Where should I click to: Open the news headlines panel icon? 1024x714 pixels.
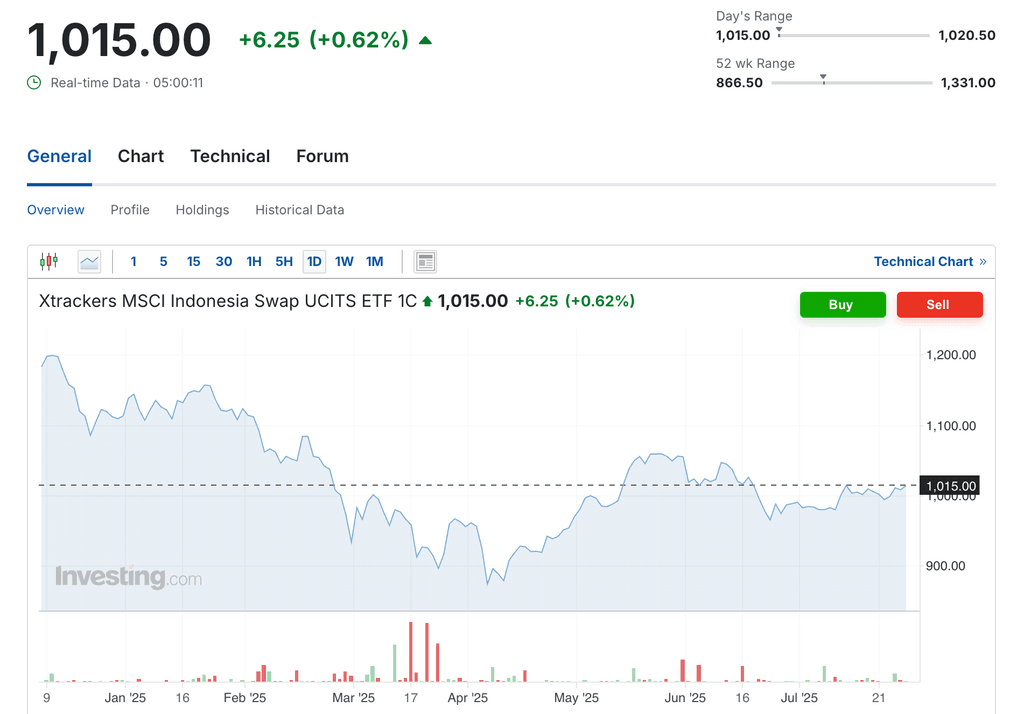424,261
